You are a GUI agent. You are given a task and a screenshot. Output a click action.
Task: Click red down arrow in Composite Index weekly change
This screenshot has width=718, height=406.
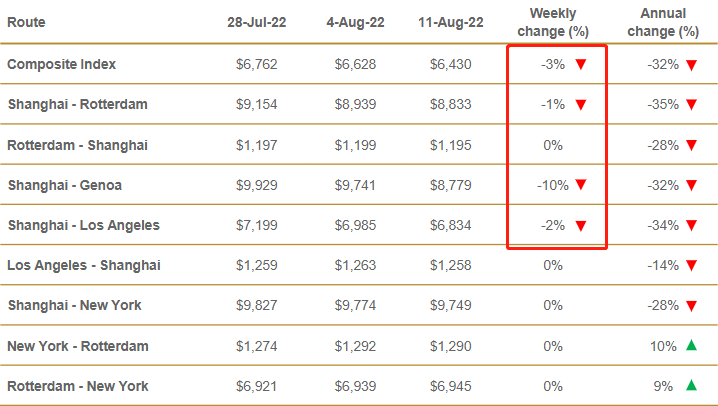pyautogui.click(x=581, y=64)
